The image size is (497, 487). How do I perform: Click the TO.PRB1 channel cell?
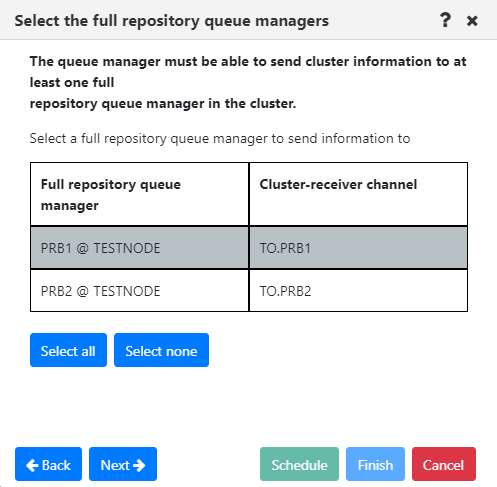coord(358,248)
